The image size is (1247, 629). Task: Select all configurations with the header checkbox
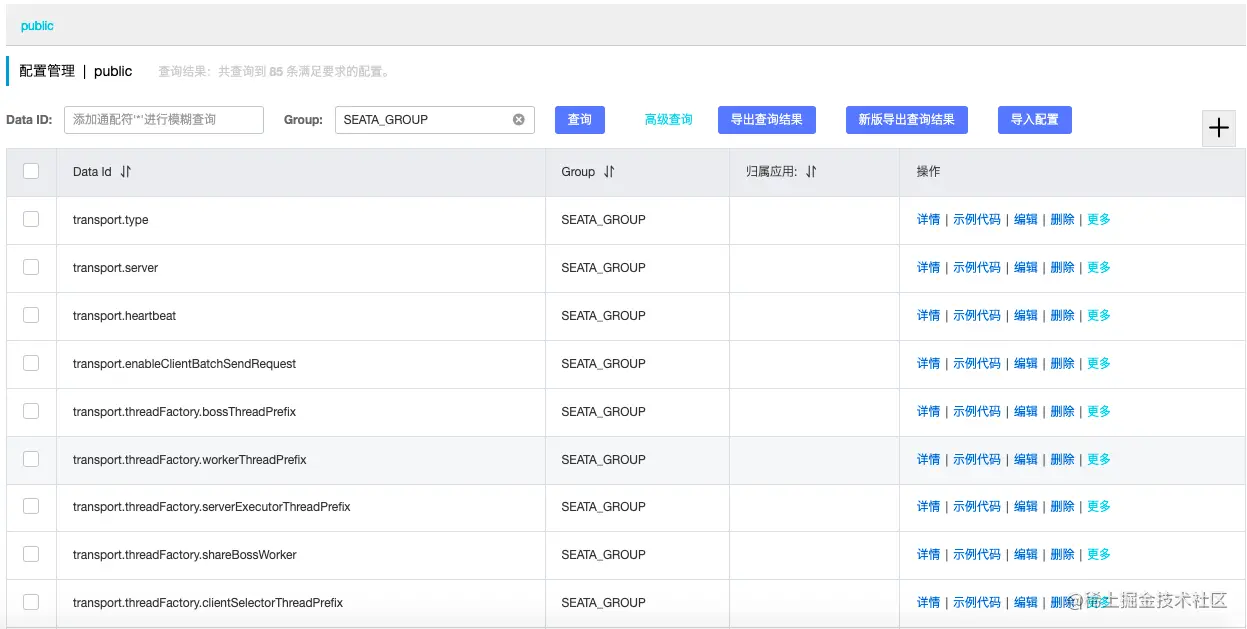point(31,171)
